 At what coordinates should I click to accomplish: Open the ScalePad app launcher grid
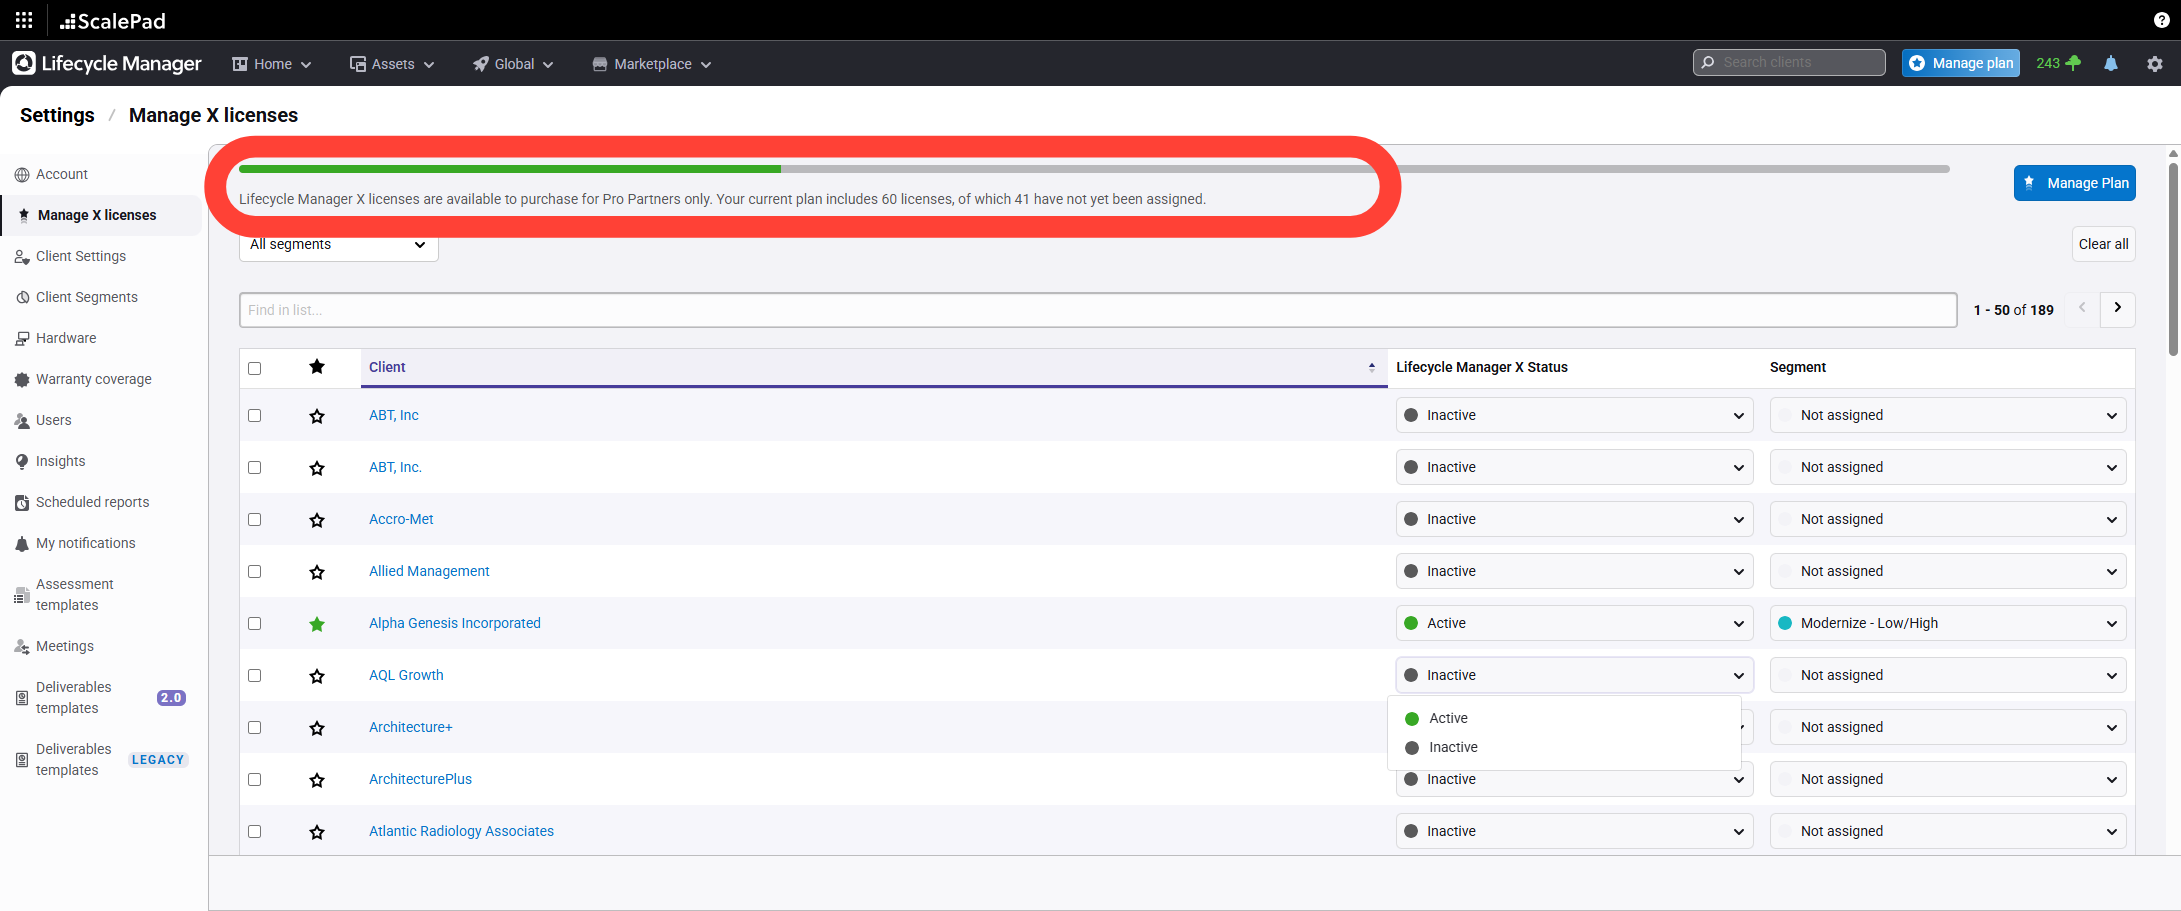tap(24, 20)
